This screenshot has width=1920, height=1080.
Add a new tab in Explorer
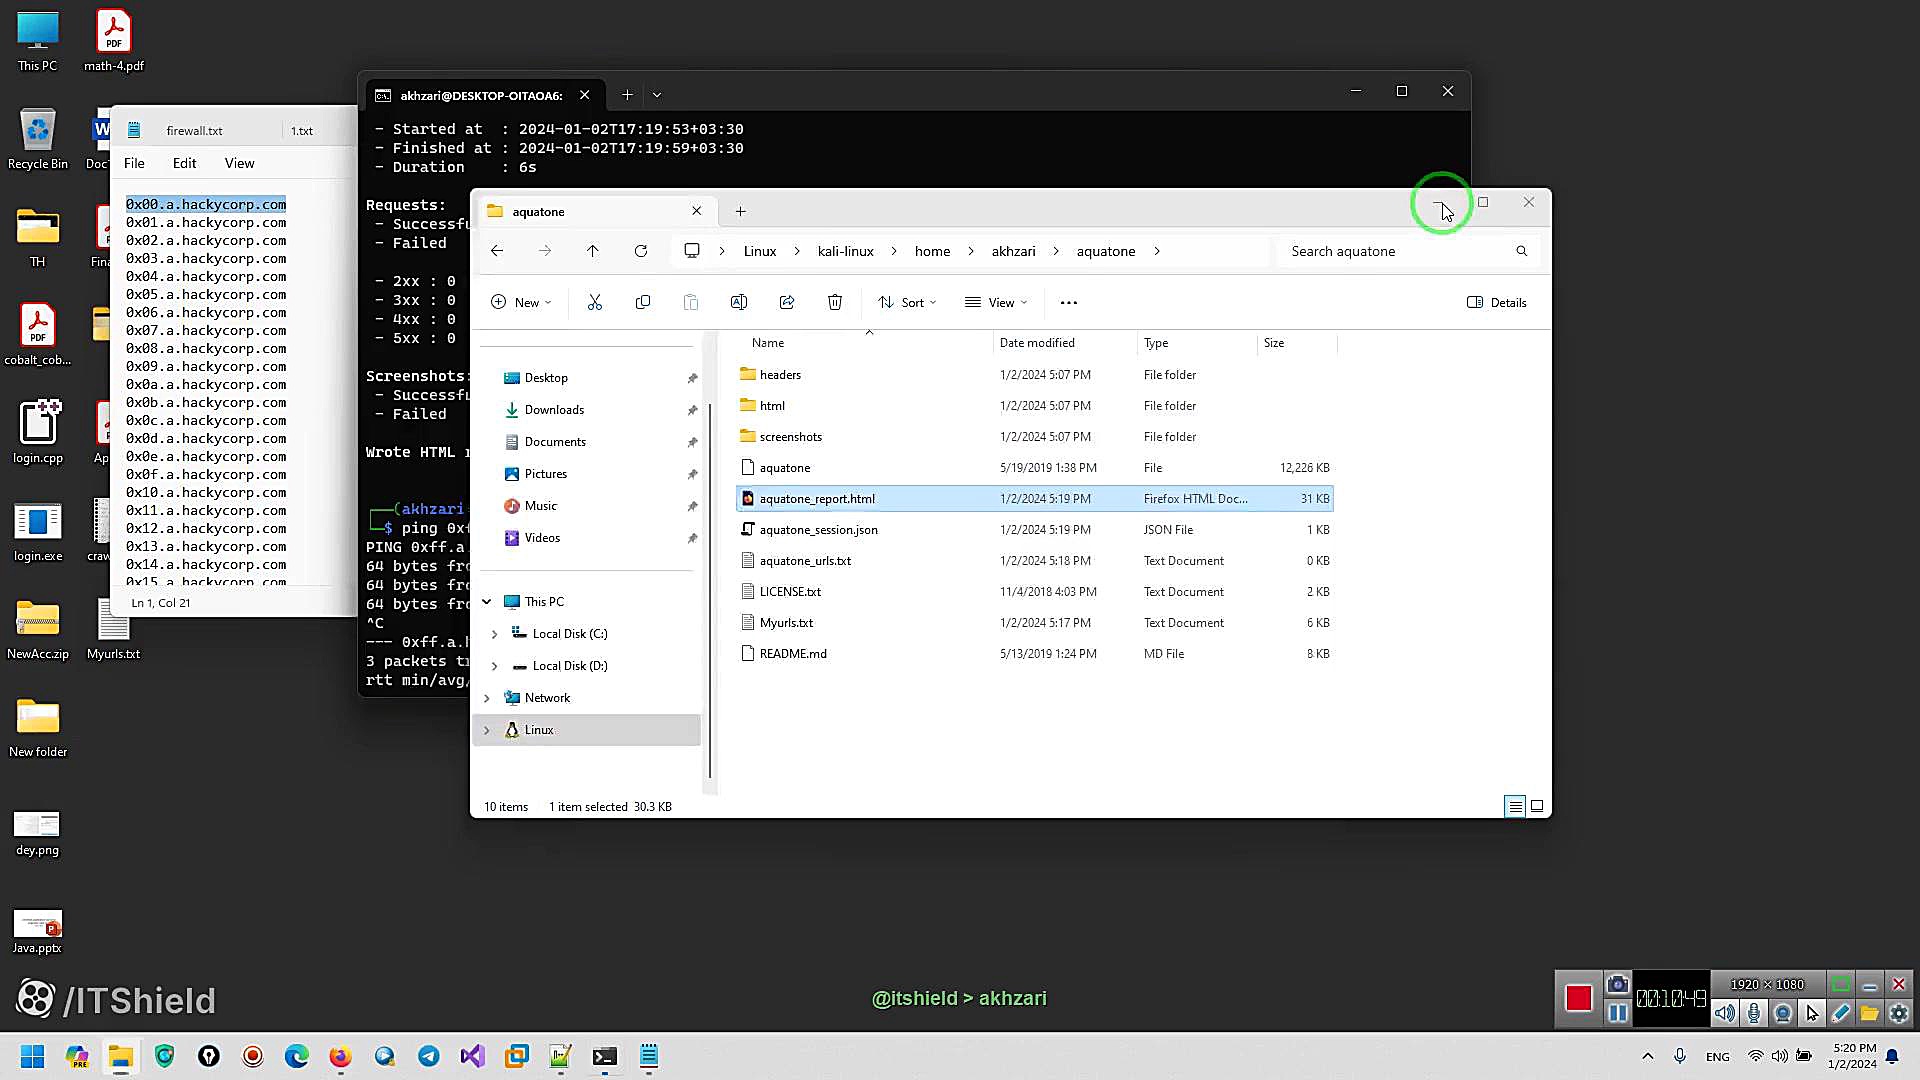click(x=740, y=211)
